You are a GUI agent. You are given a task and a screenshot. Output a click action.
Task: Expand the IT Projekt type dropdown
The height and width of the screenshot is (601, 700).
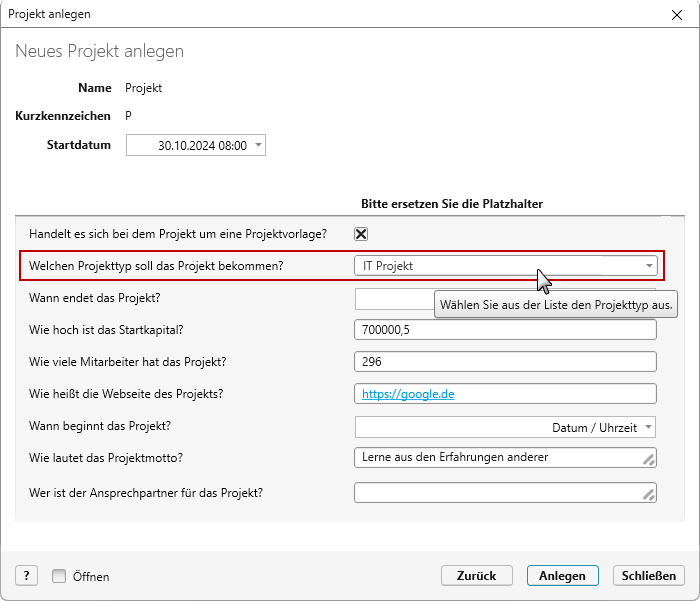649,266
